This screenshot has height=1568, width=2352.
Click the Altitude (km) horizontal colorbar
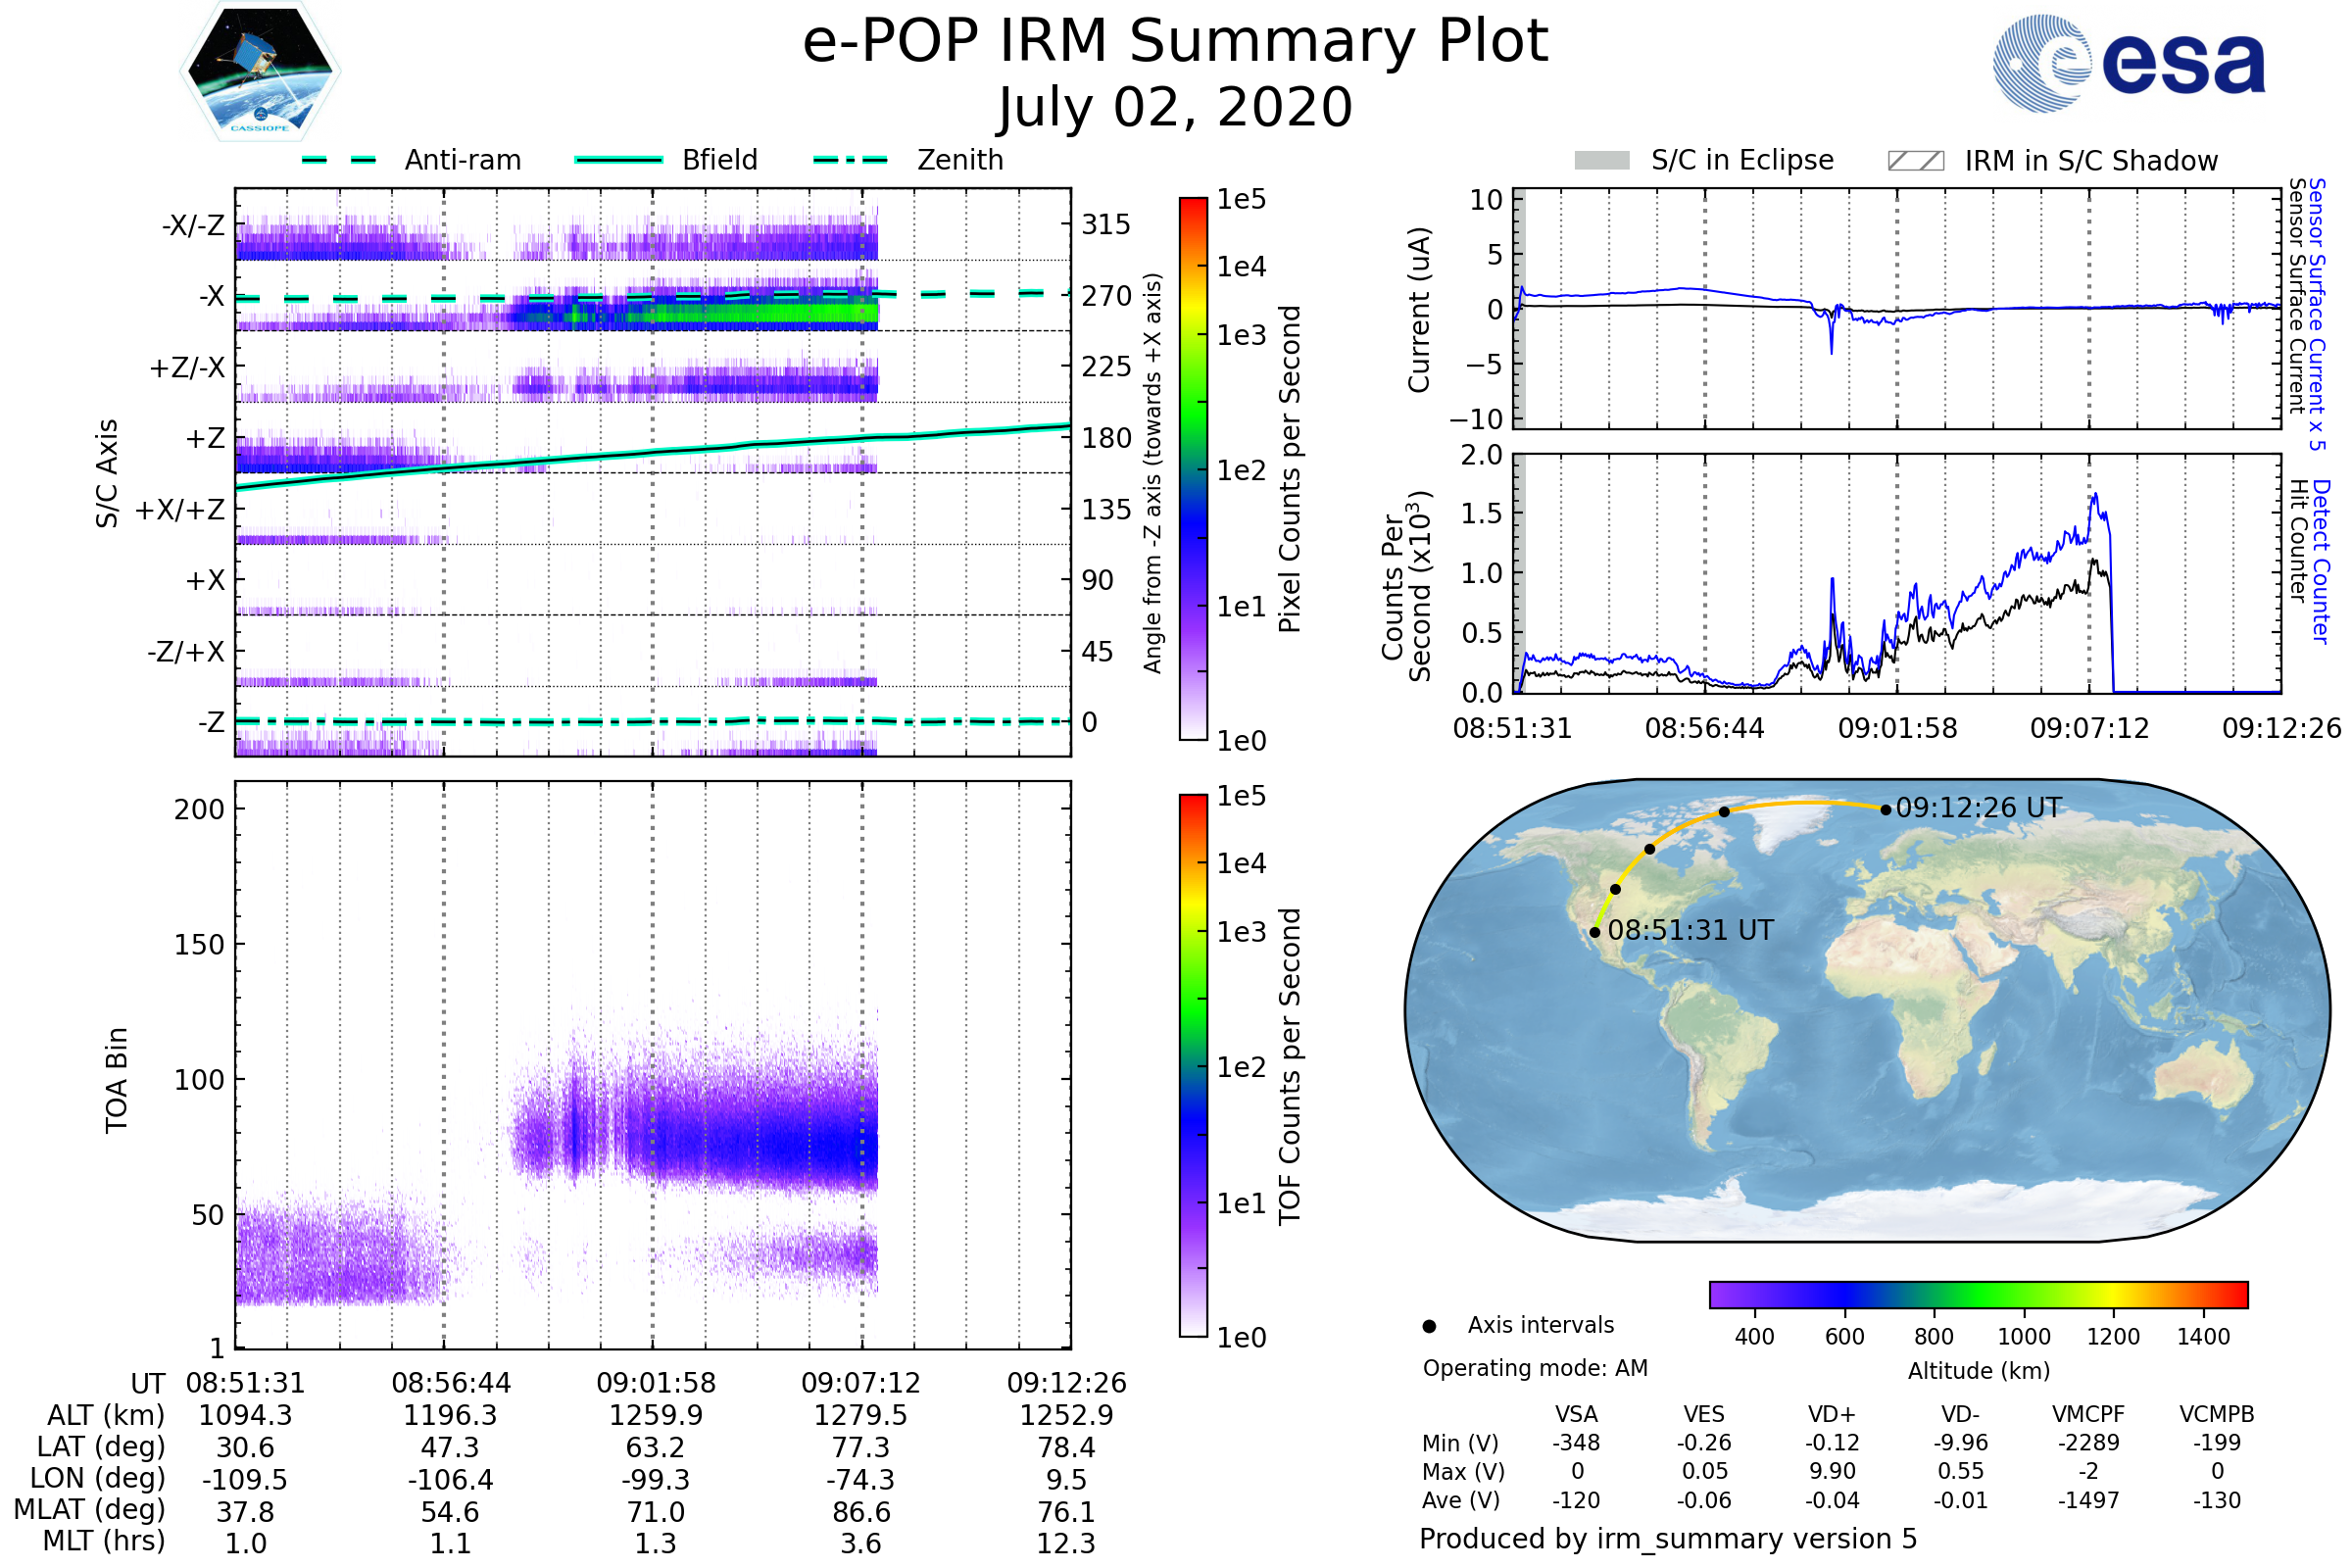1978,1294
